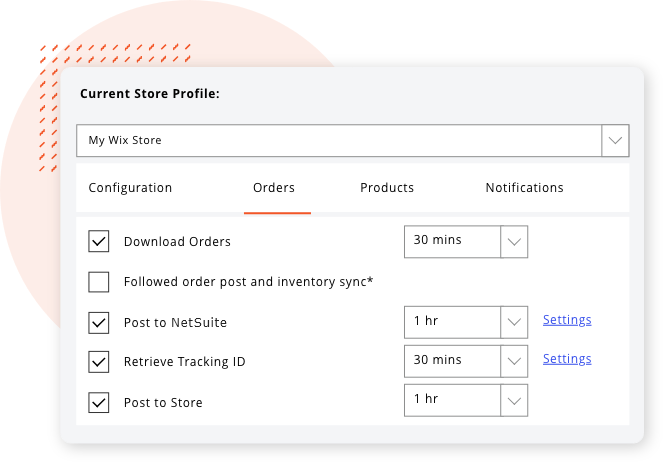
Task: Open the Post to Store interval chevron
Action: pyautogui.click(x=514, y=401)
